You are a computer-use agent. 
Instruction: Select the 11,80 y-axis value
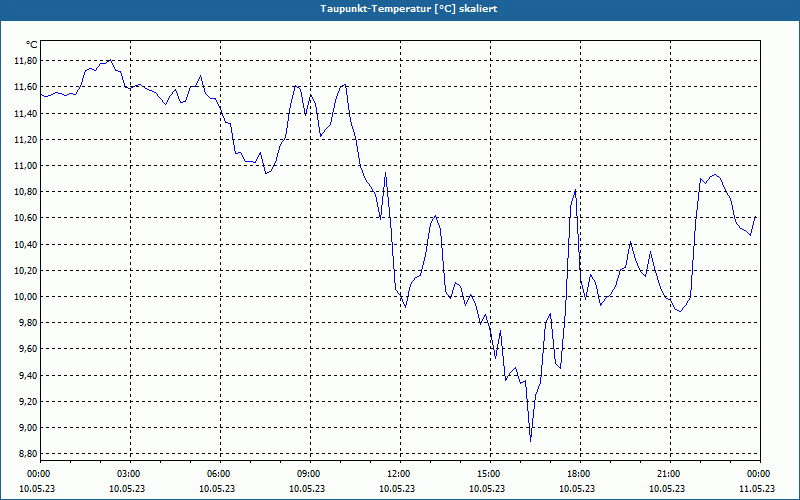26,61
